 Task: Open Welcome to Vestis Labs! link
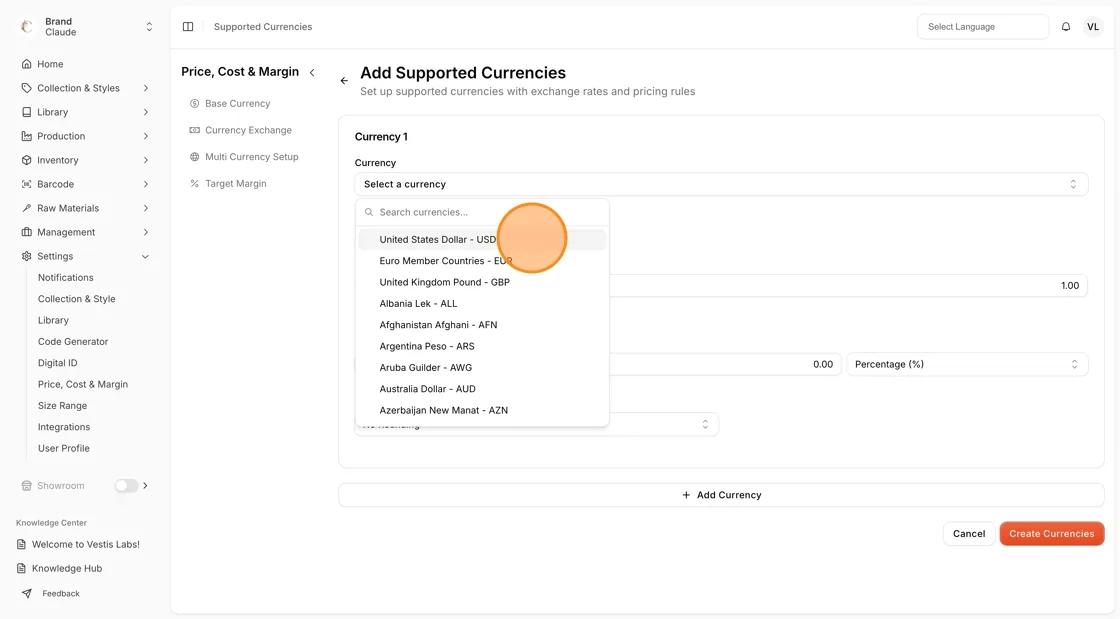coord(86,544)
